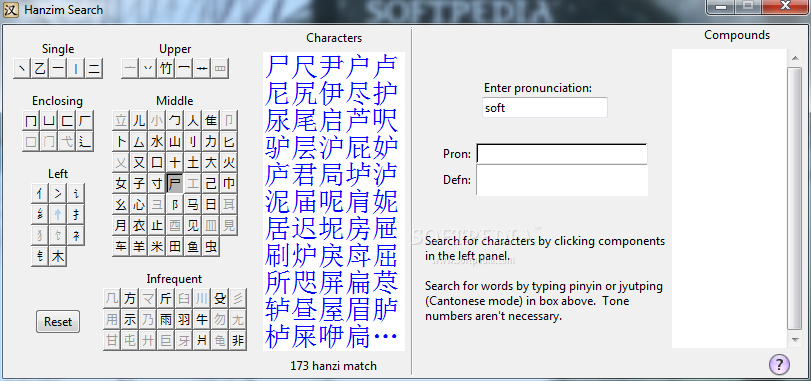Select the 隹 bird component in Middle
The height and width of the screenshot is (381, 811).
coord(211,120)
